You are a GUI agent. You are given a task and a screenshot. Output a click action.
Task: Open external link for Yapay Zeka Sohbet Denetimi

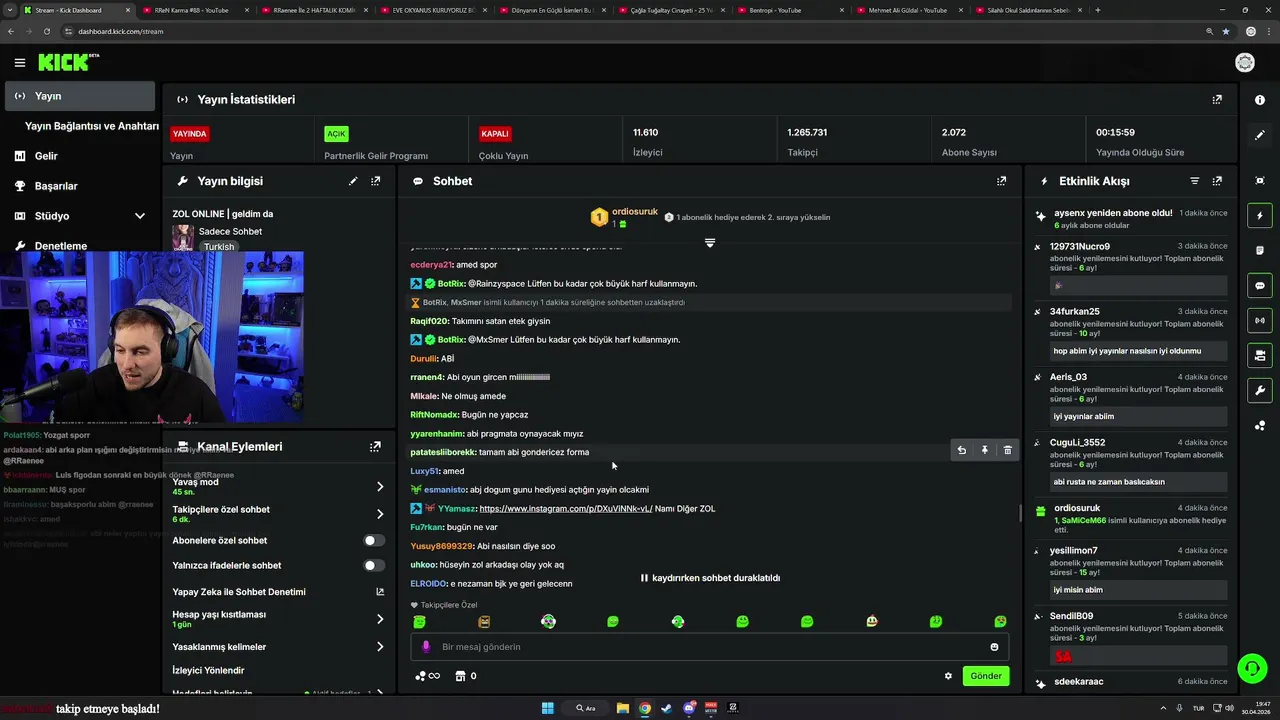(x=380, y=592)
